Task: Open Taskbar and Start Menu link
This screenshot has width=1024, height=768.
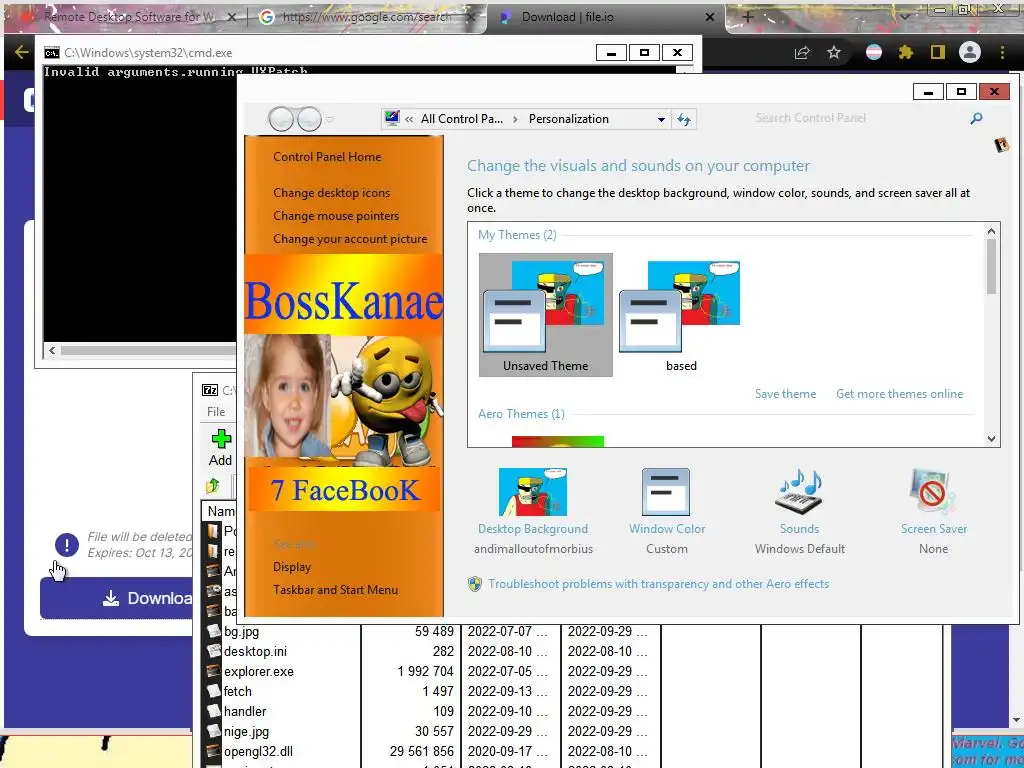Action: point(335,590)
